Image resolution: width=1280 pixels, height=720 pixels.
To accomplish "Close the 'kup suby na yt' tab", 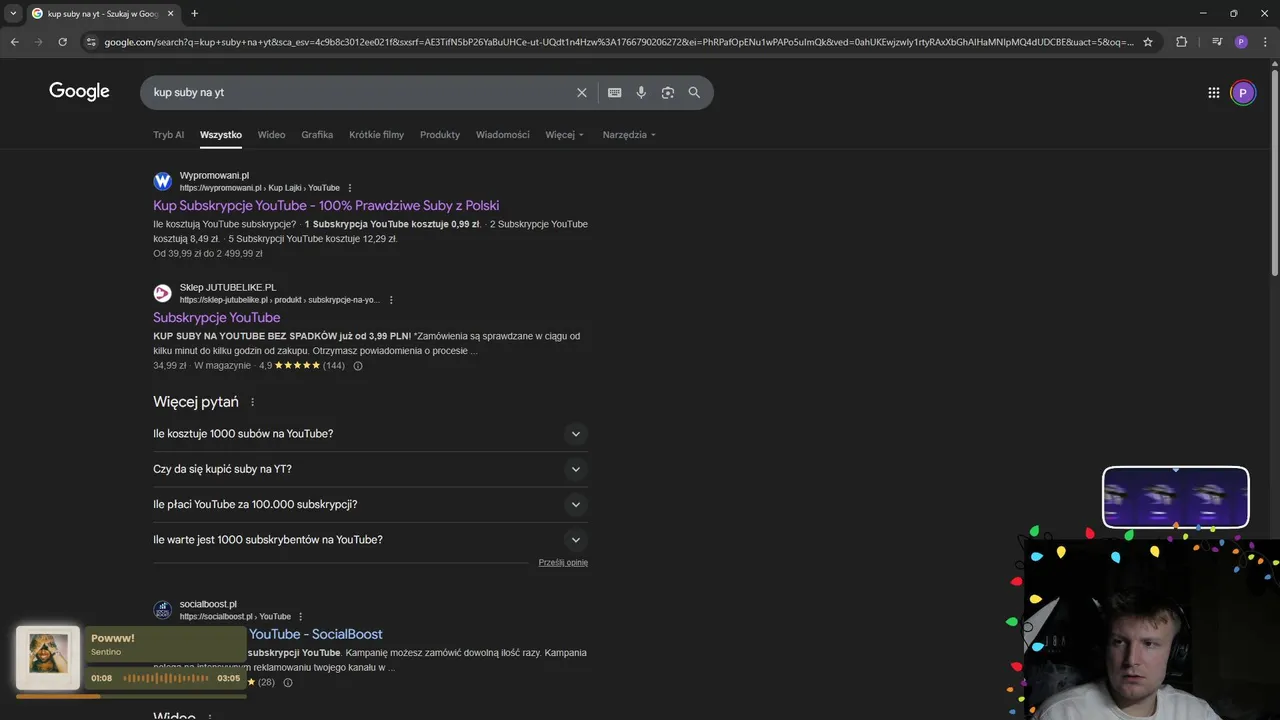I will click(170, 13).
